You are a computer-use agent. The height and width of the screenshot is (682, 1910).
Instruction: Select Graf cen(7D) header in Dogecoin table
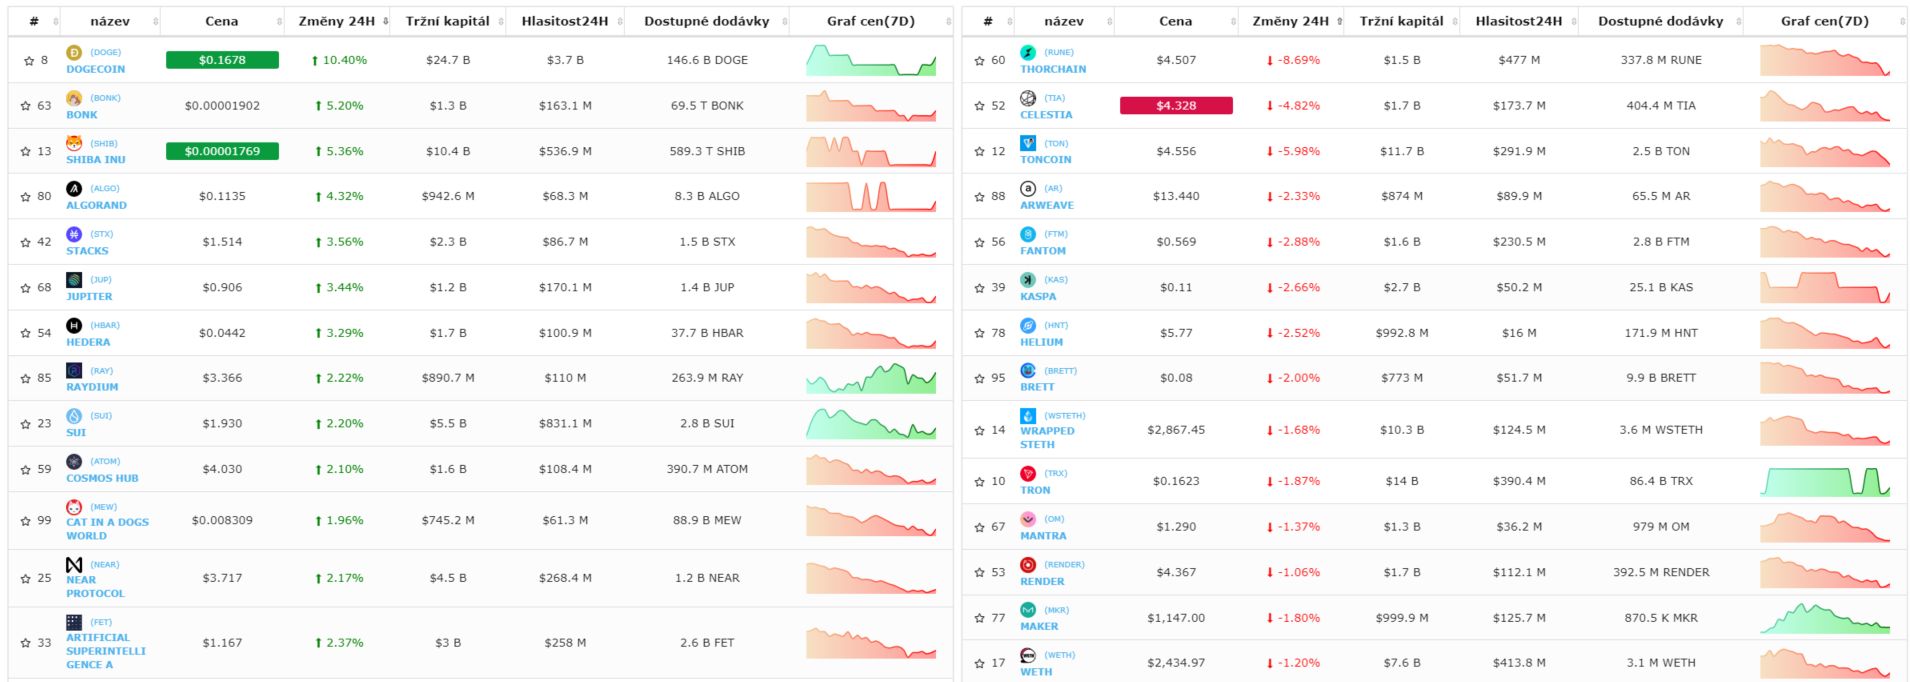871,21
